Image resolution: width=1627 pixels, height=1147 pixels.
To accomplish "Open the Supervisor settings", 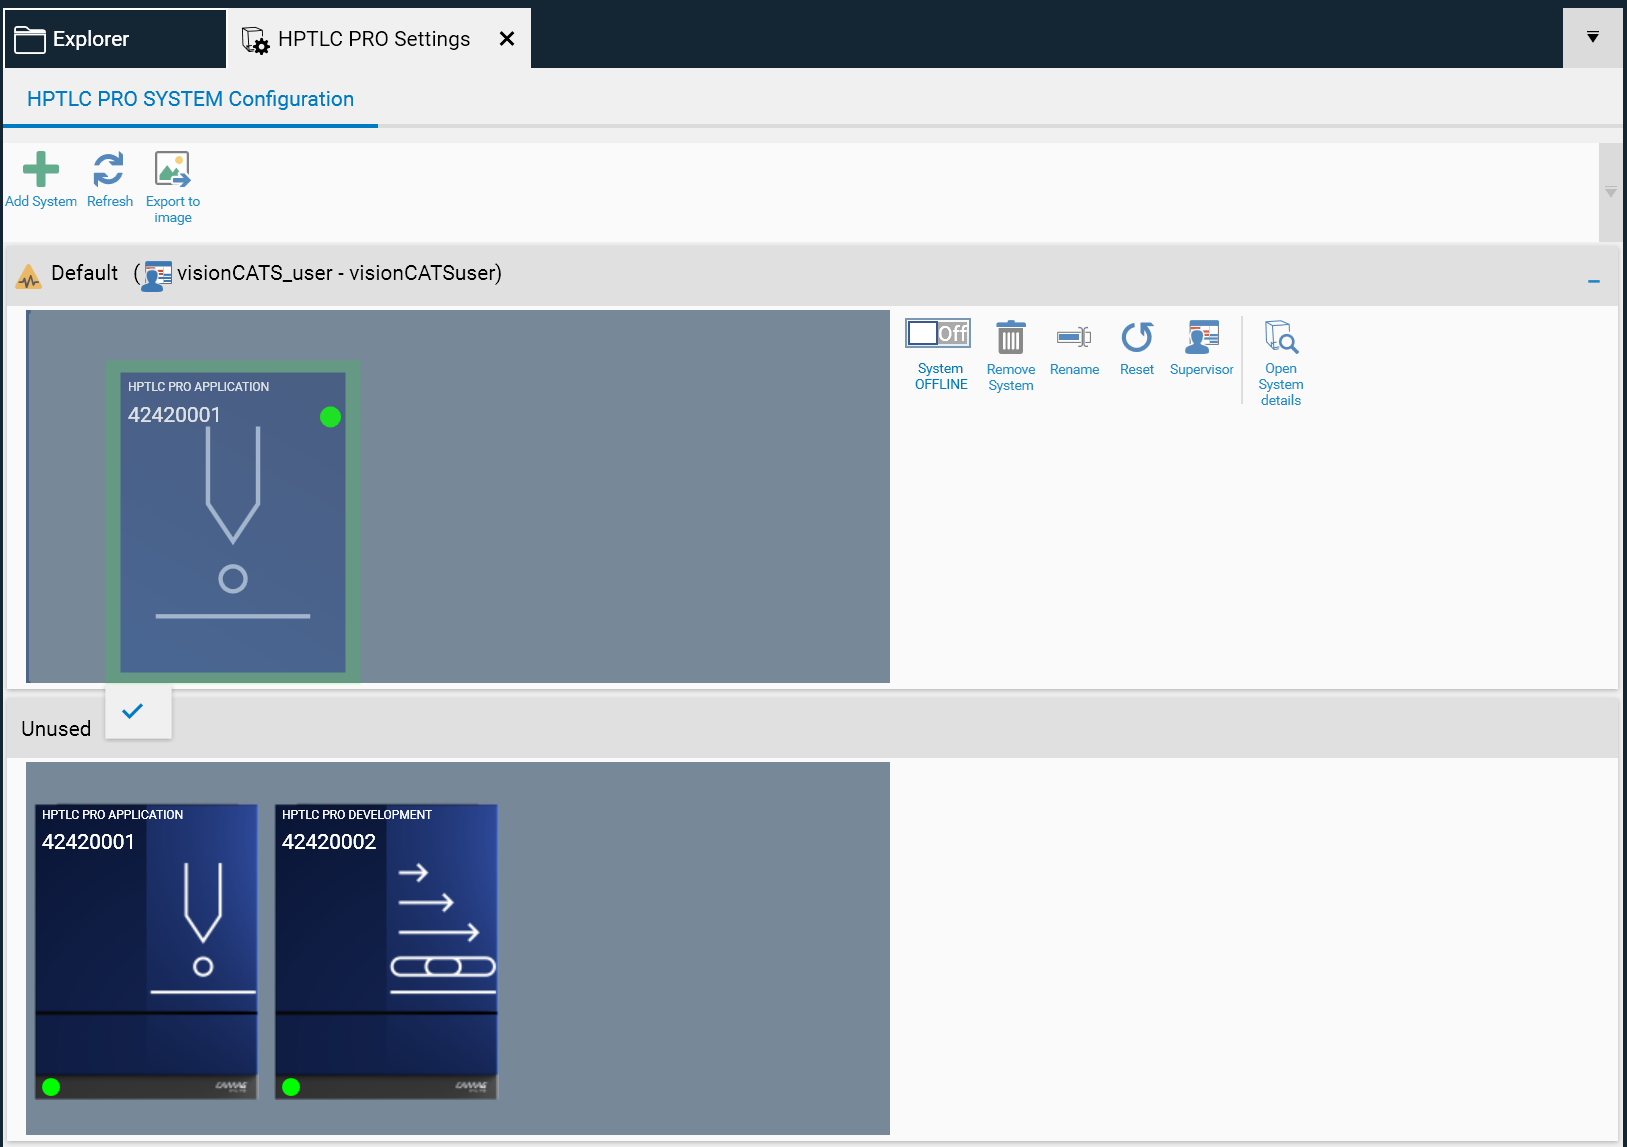I will pos(1201,339).
